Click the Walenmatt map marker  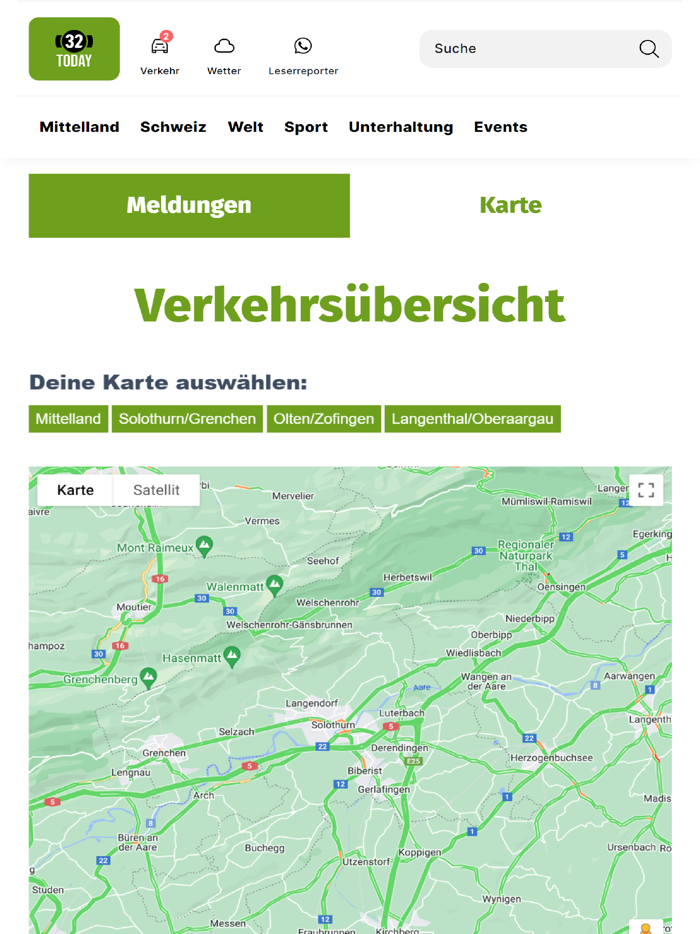point(274,586)
